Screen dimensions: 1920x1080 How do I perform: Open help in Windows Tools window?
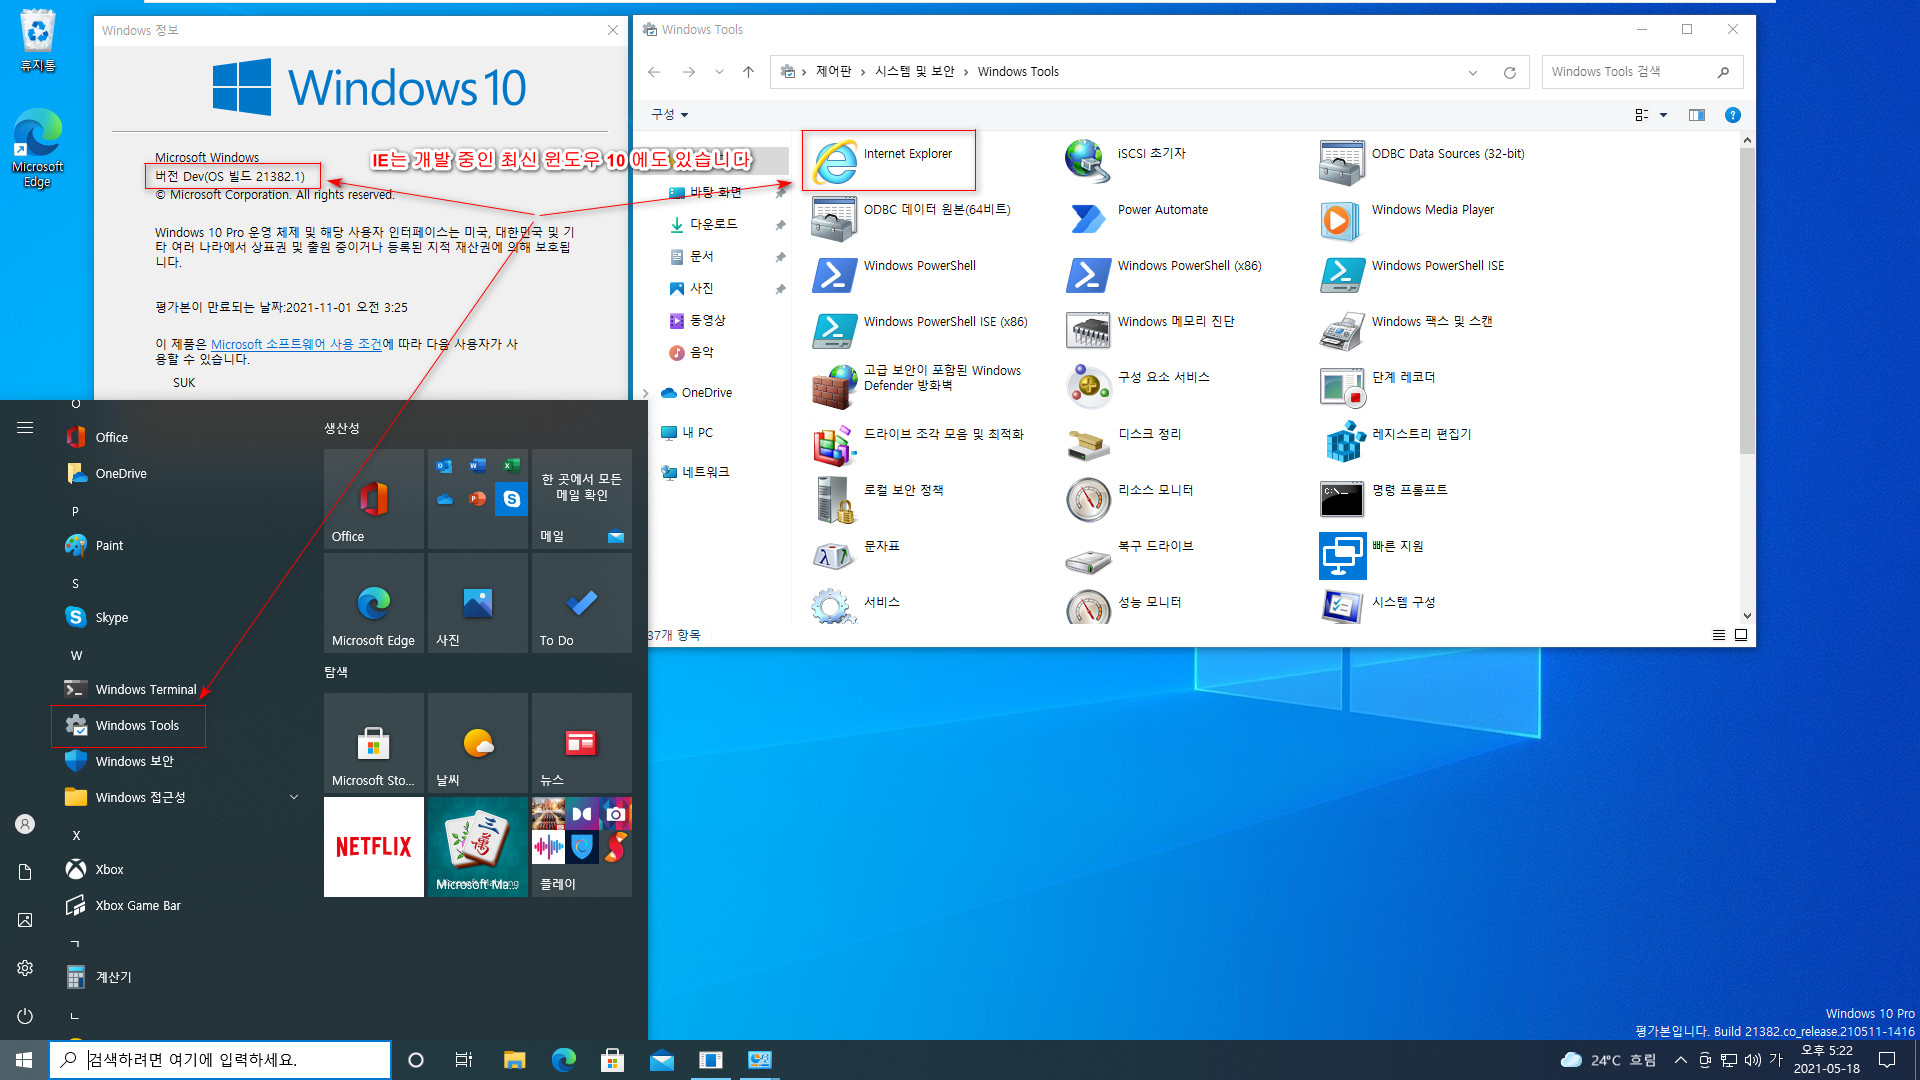pos(1733,115)
